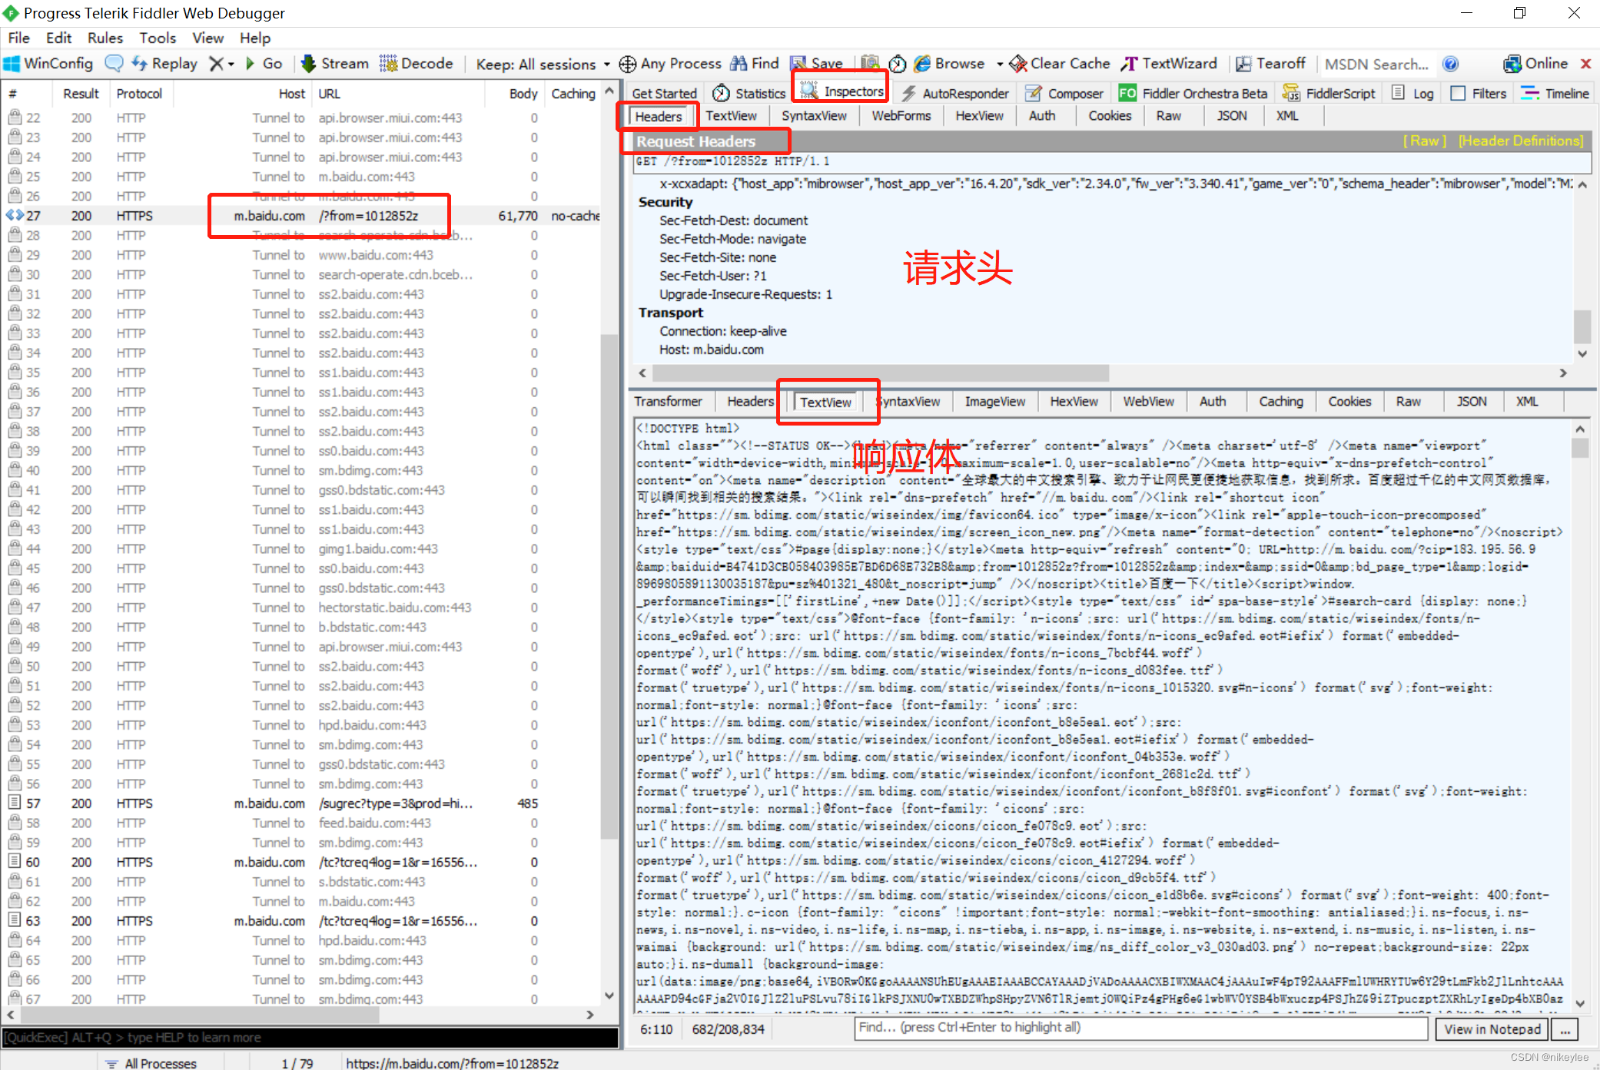Focus the Find text search box
This screenshot has width=1600, height=1070.
pos(1141,1028)
